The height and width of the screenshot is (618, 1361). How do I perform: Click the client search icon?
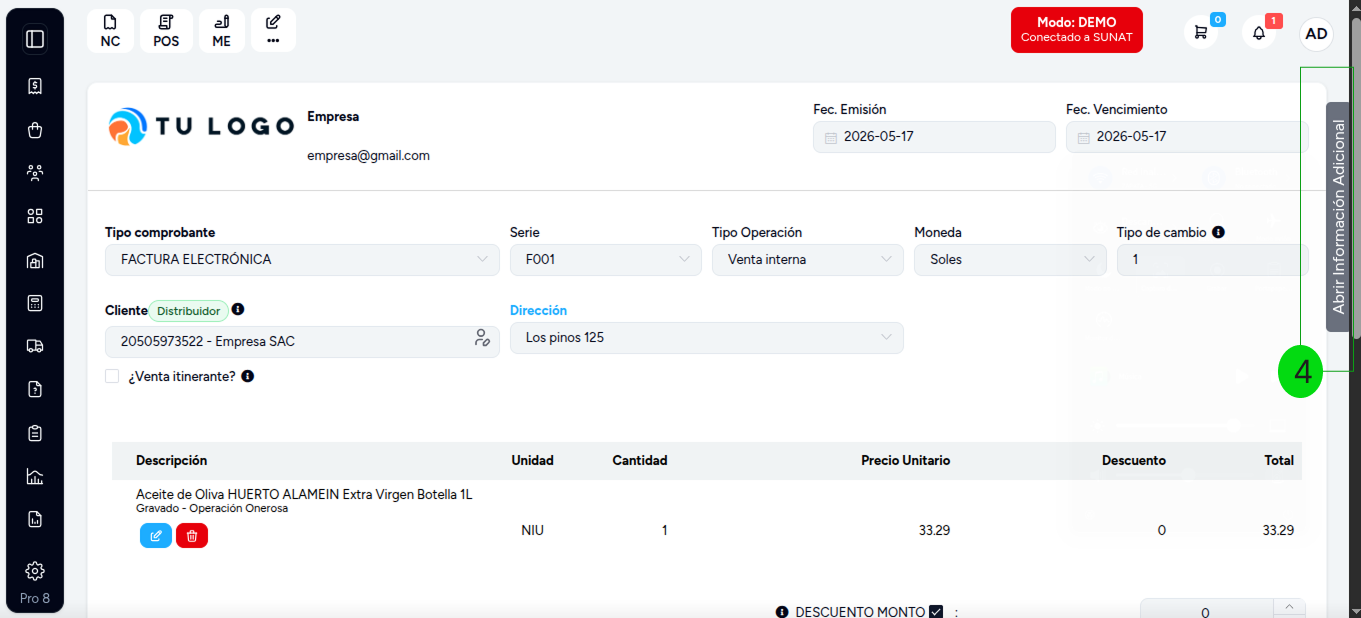tap(482, 338)
